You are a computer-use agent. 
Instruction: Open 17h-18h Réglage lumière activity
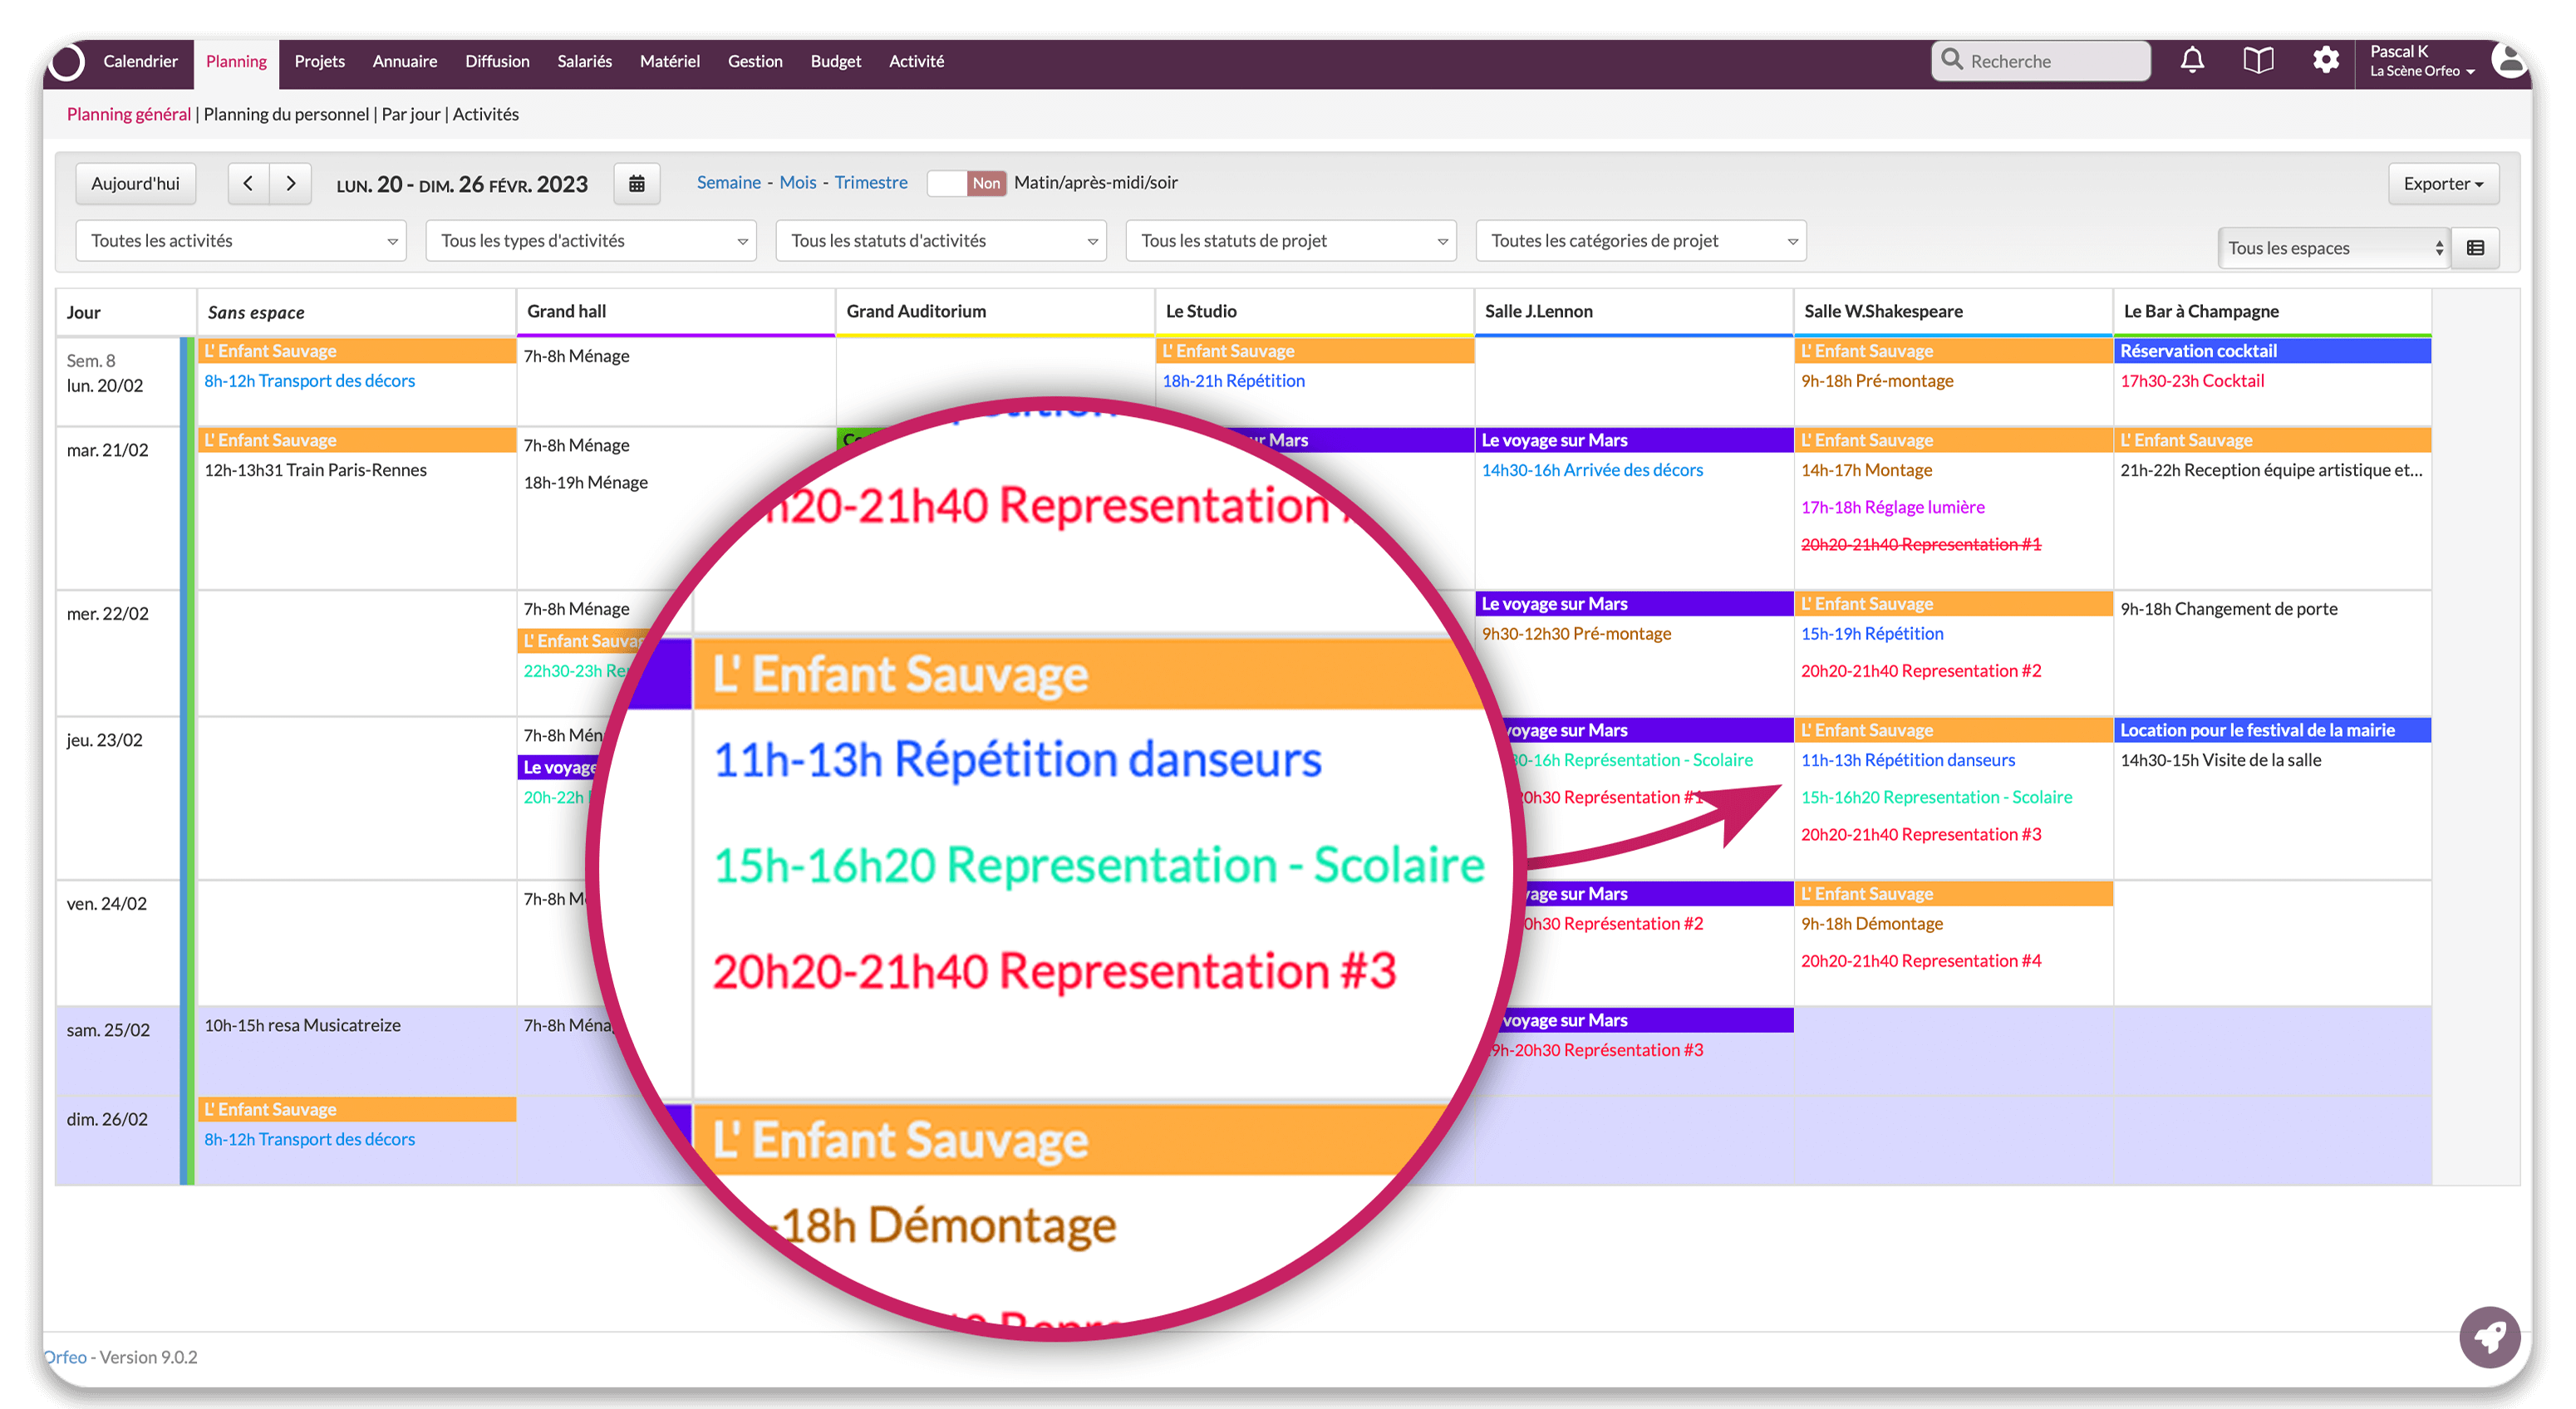(x=1893, y=507)
